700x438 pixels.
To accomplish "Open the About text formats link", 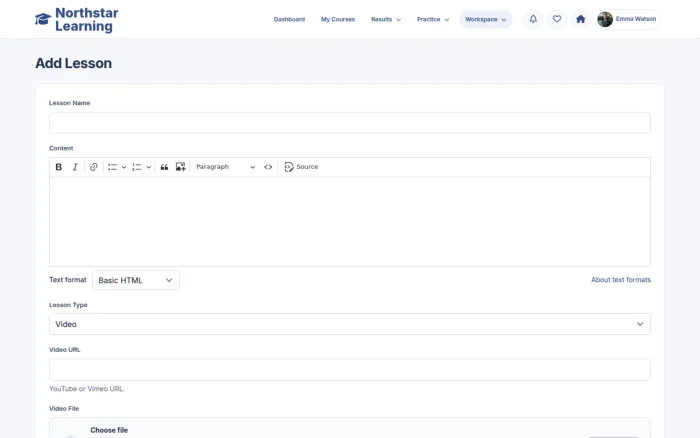I will coord(621,280).
